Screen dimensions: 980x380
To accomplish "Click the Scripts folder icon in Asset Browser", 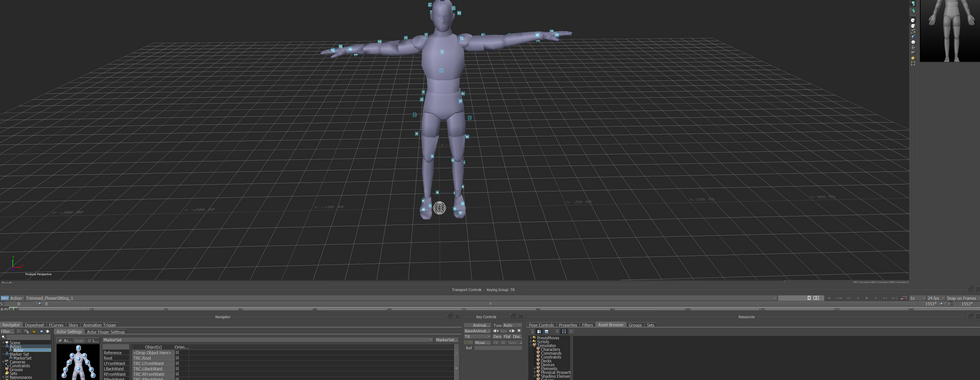I will [x=534, y=341].
